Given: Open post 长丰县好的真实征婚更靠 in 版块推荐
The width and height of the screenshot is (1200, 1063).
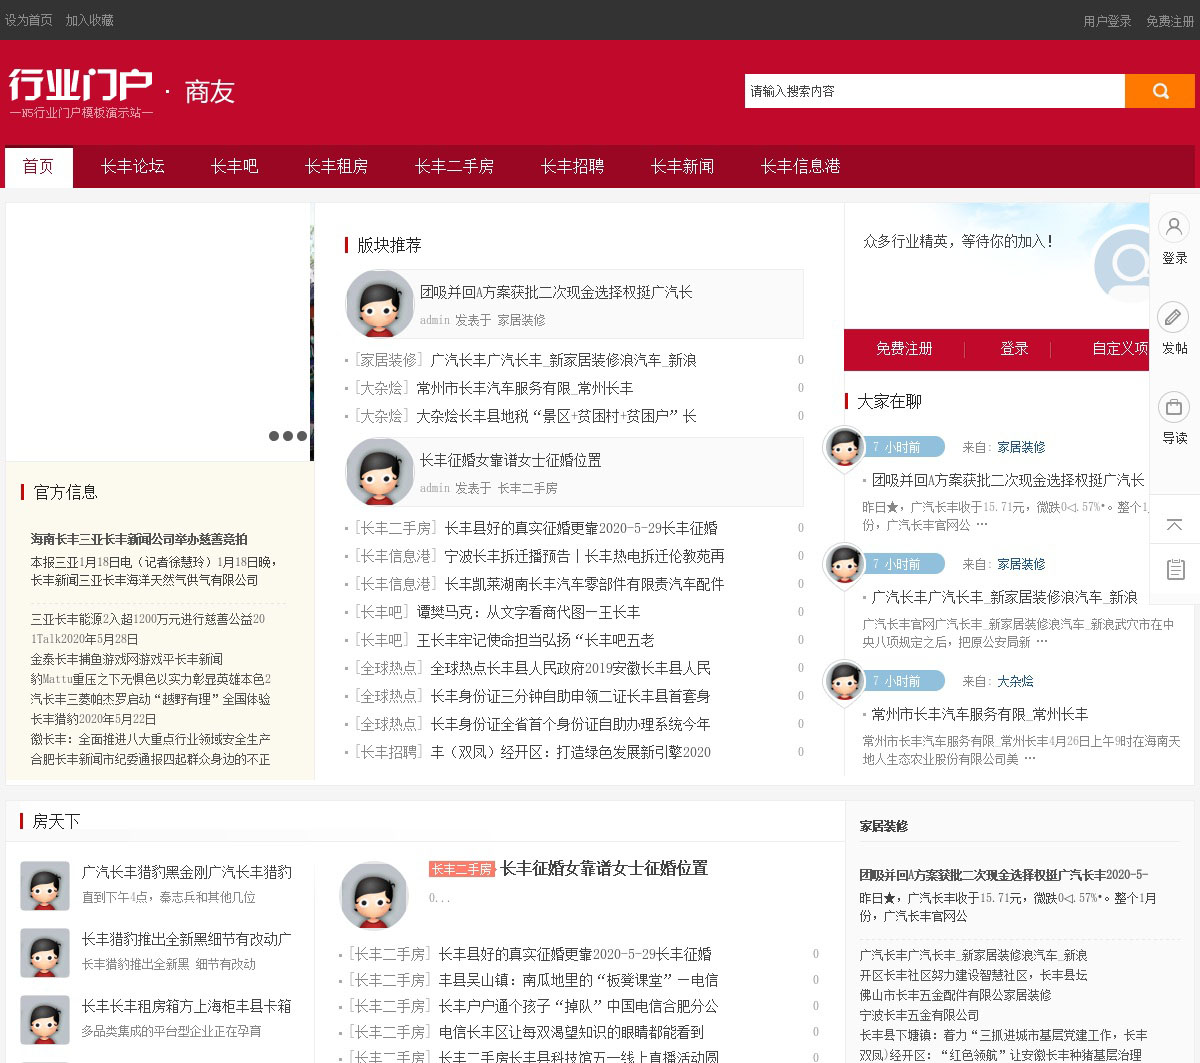Looking at the screenshot, I should tap(581, 528).
